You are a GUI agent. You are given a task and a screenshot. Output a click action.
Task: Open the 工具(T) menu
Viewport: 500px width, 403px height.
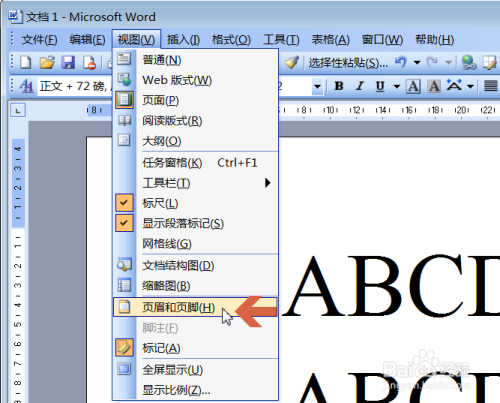coord(281,40)
